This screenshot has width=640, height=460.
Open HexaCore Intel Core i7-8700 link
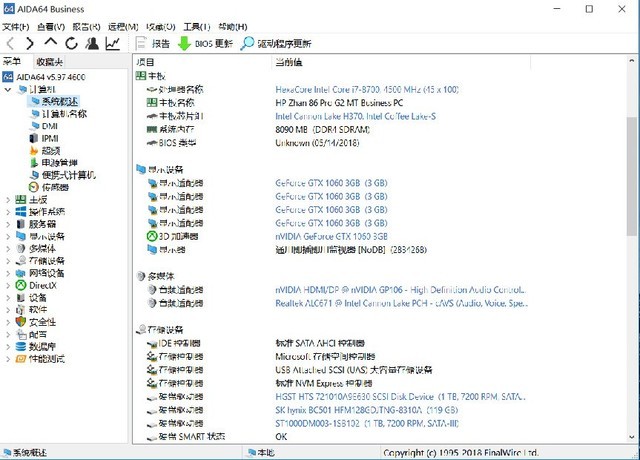click(x=367, y=89)
